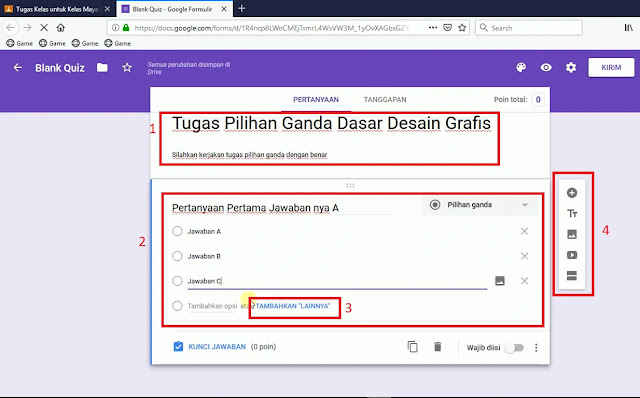Add a title and description section
This screenshot has width=640, height=398.
[572, 213]
